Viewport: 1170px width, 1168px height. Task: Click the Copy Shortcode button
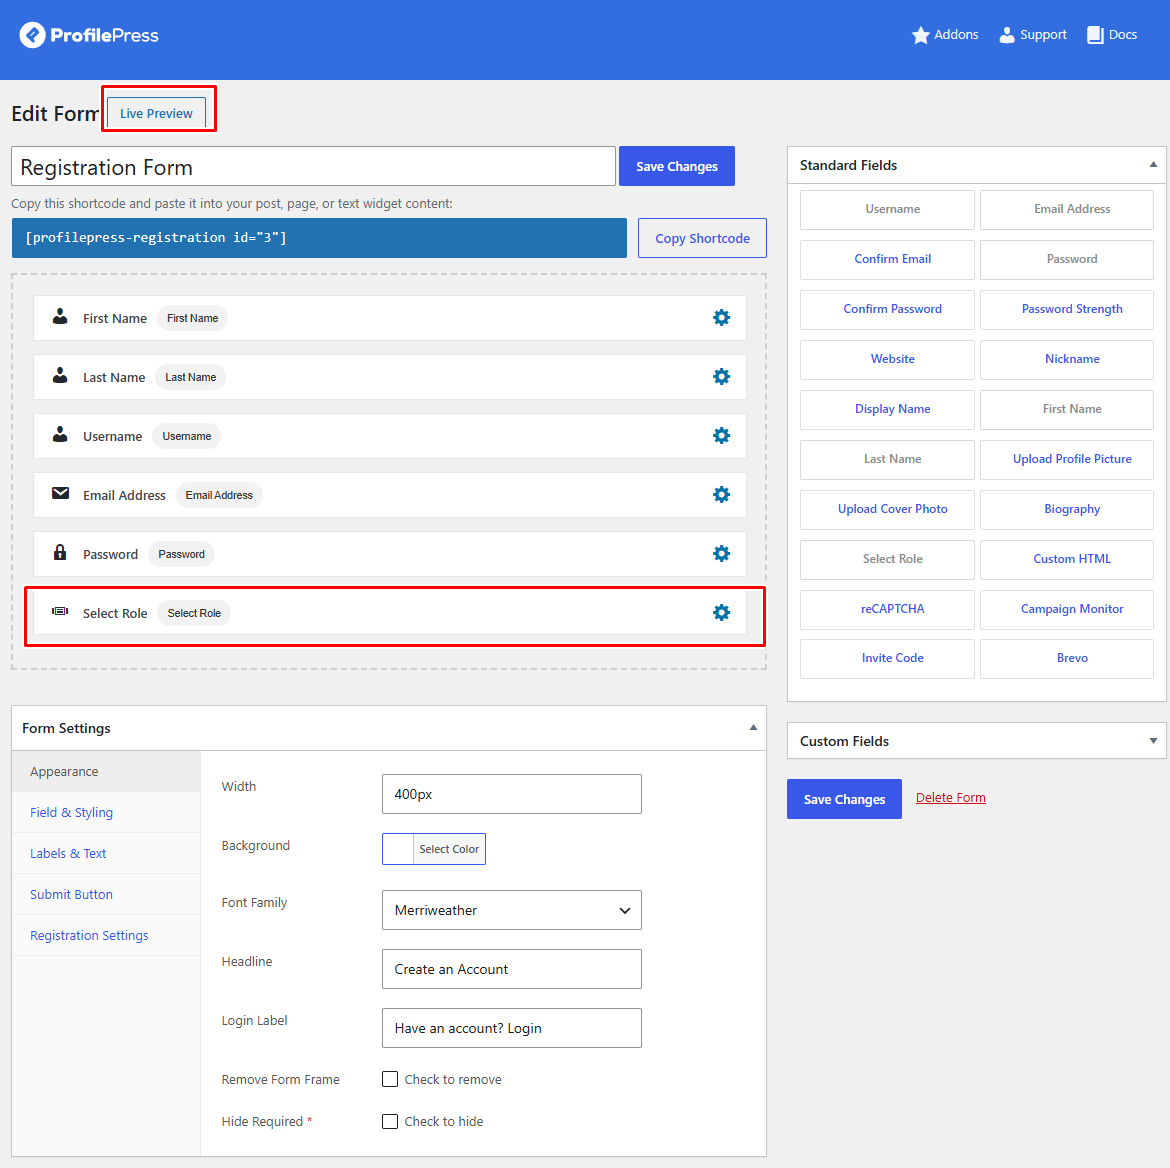[x=702, y=238]
